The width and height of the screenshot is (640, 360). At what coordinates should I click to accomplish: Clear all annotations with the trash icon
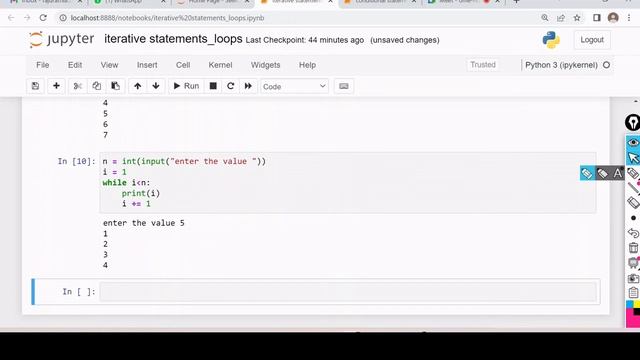coord(633,248)
